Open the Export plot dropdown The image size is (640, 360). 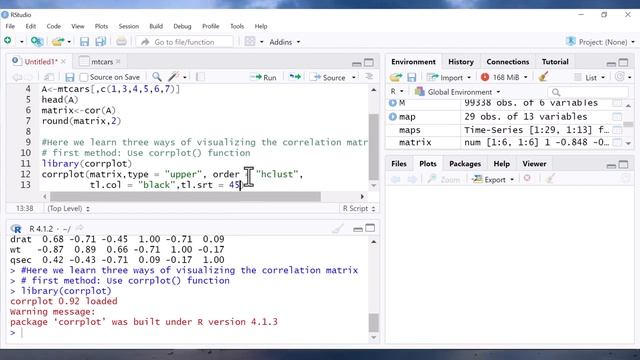coord(493,179)
